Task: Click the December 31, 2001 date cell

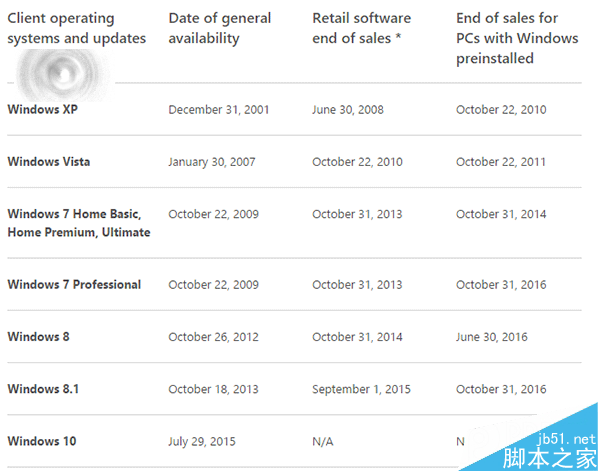Action: pyautogui.click(x=219, y=109)
